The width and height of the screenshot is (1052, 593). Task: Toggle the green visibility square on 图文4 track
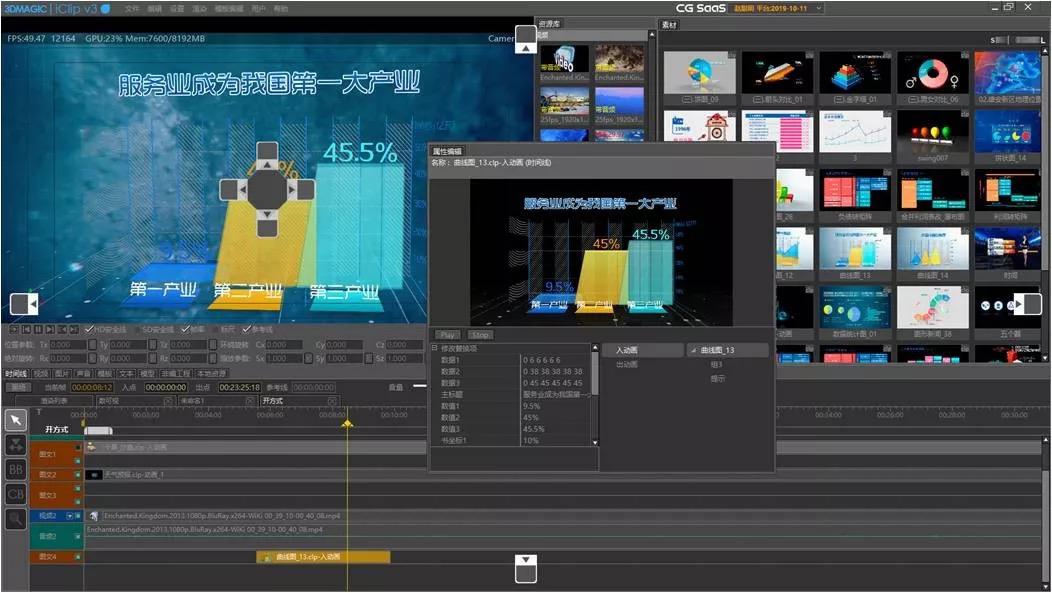click(x=78, y=557)
